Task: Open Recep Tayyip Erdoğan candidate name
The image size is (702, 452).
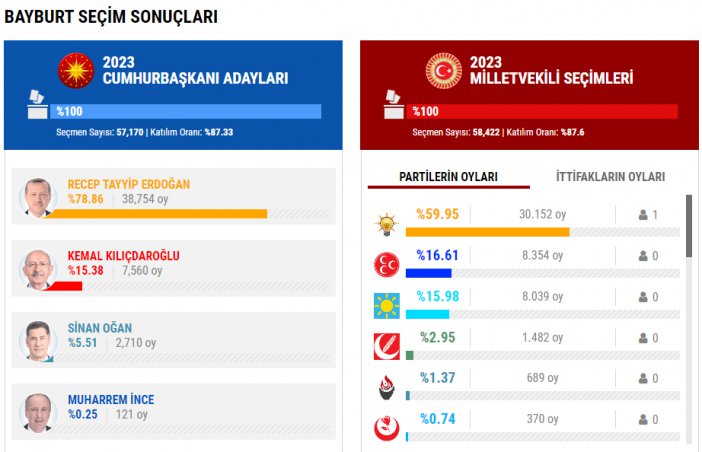Action: [128, 184]
